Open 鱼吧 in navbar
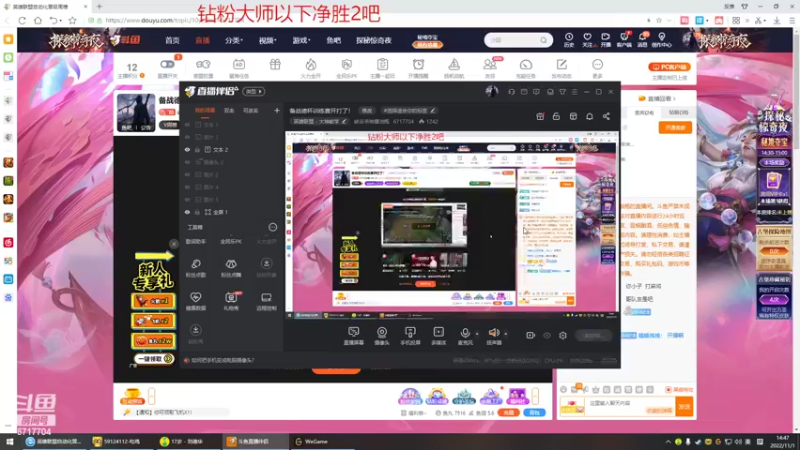Screen dimensions: 800x450 coord(334,40)
